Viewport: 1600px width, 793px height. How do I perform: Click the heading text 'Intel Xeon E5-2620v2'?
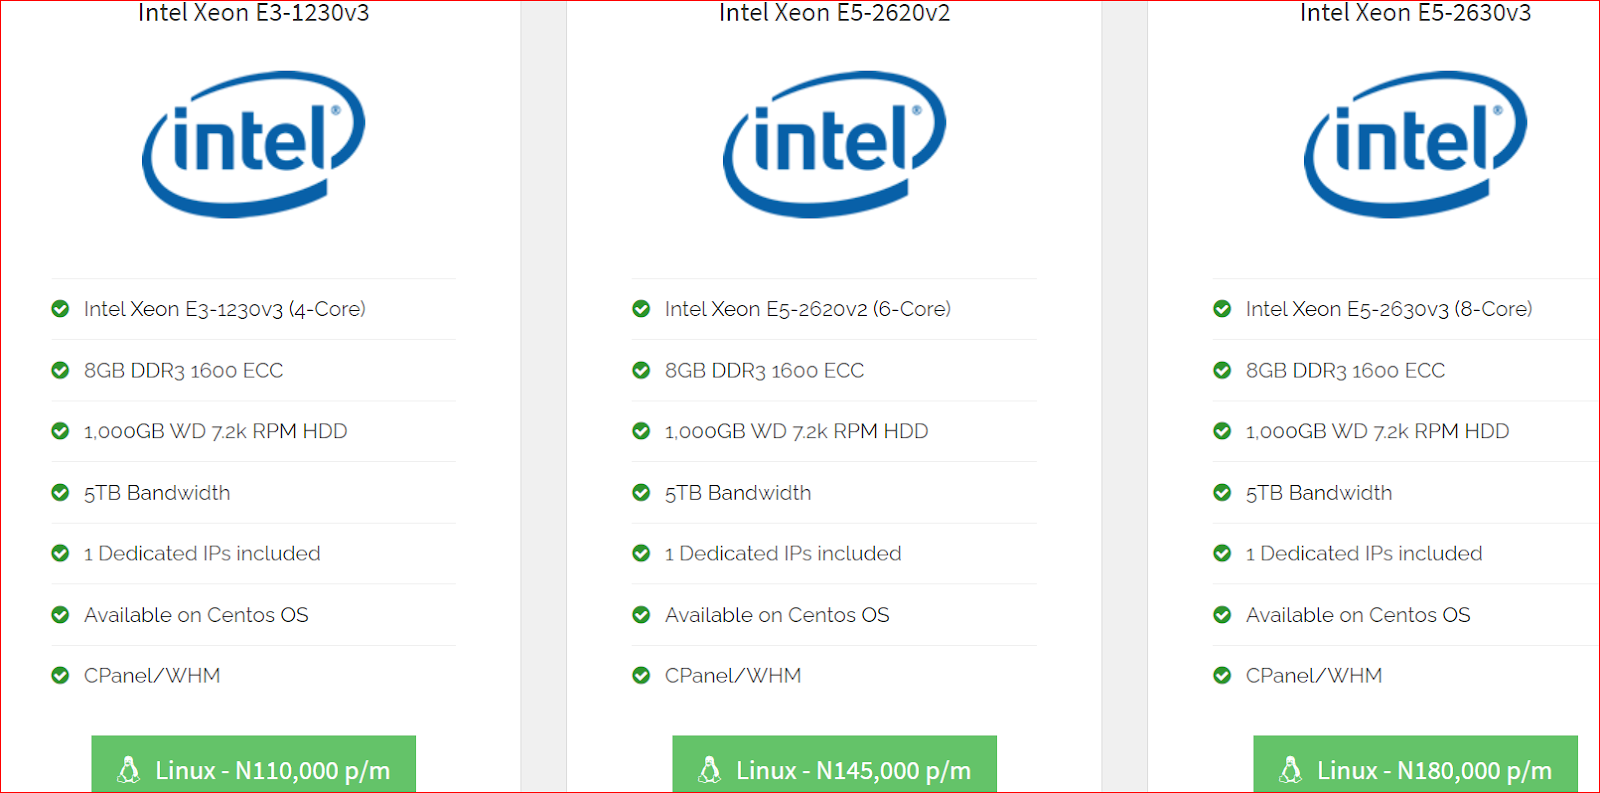834,12
